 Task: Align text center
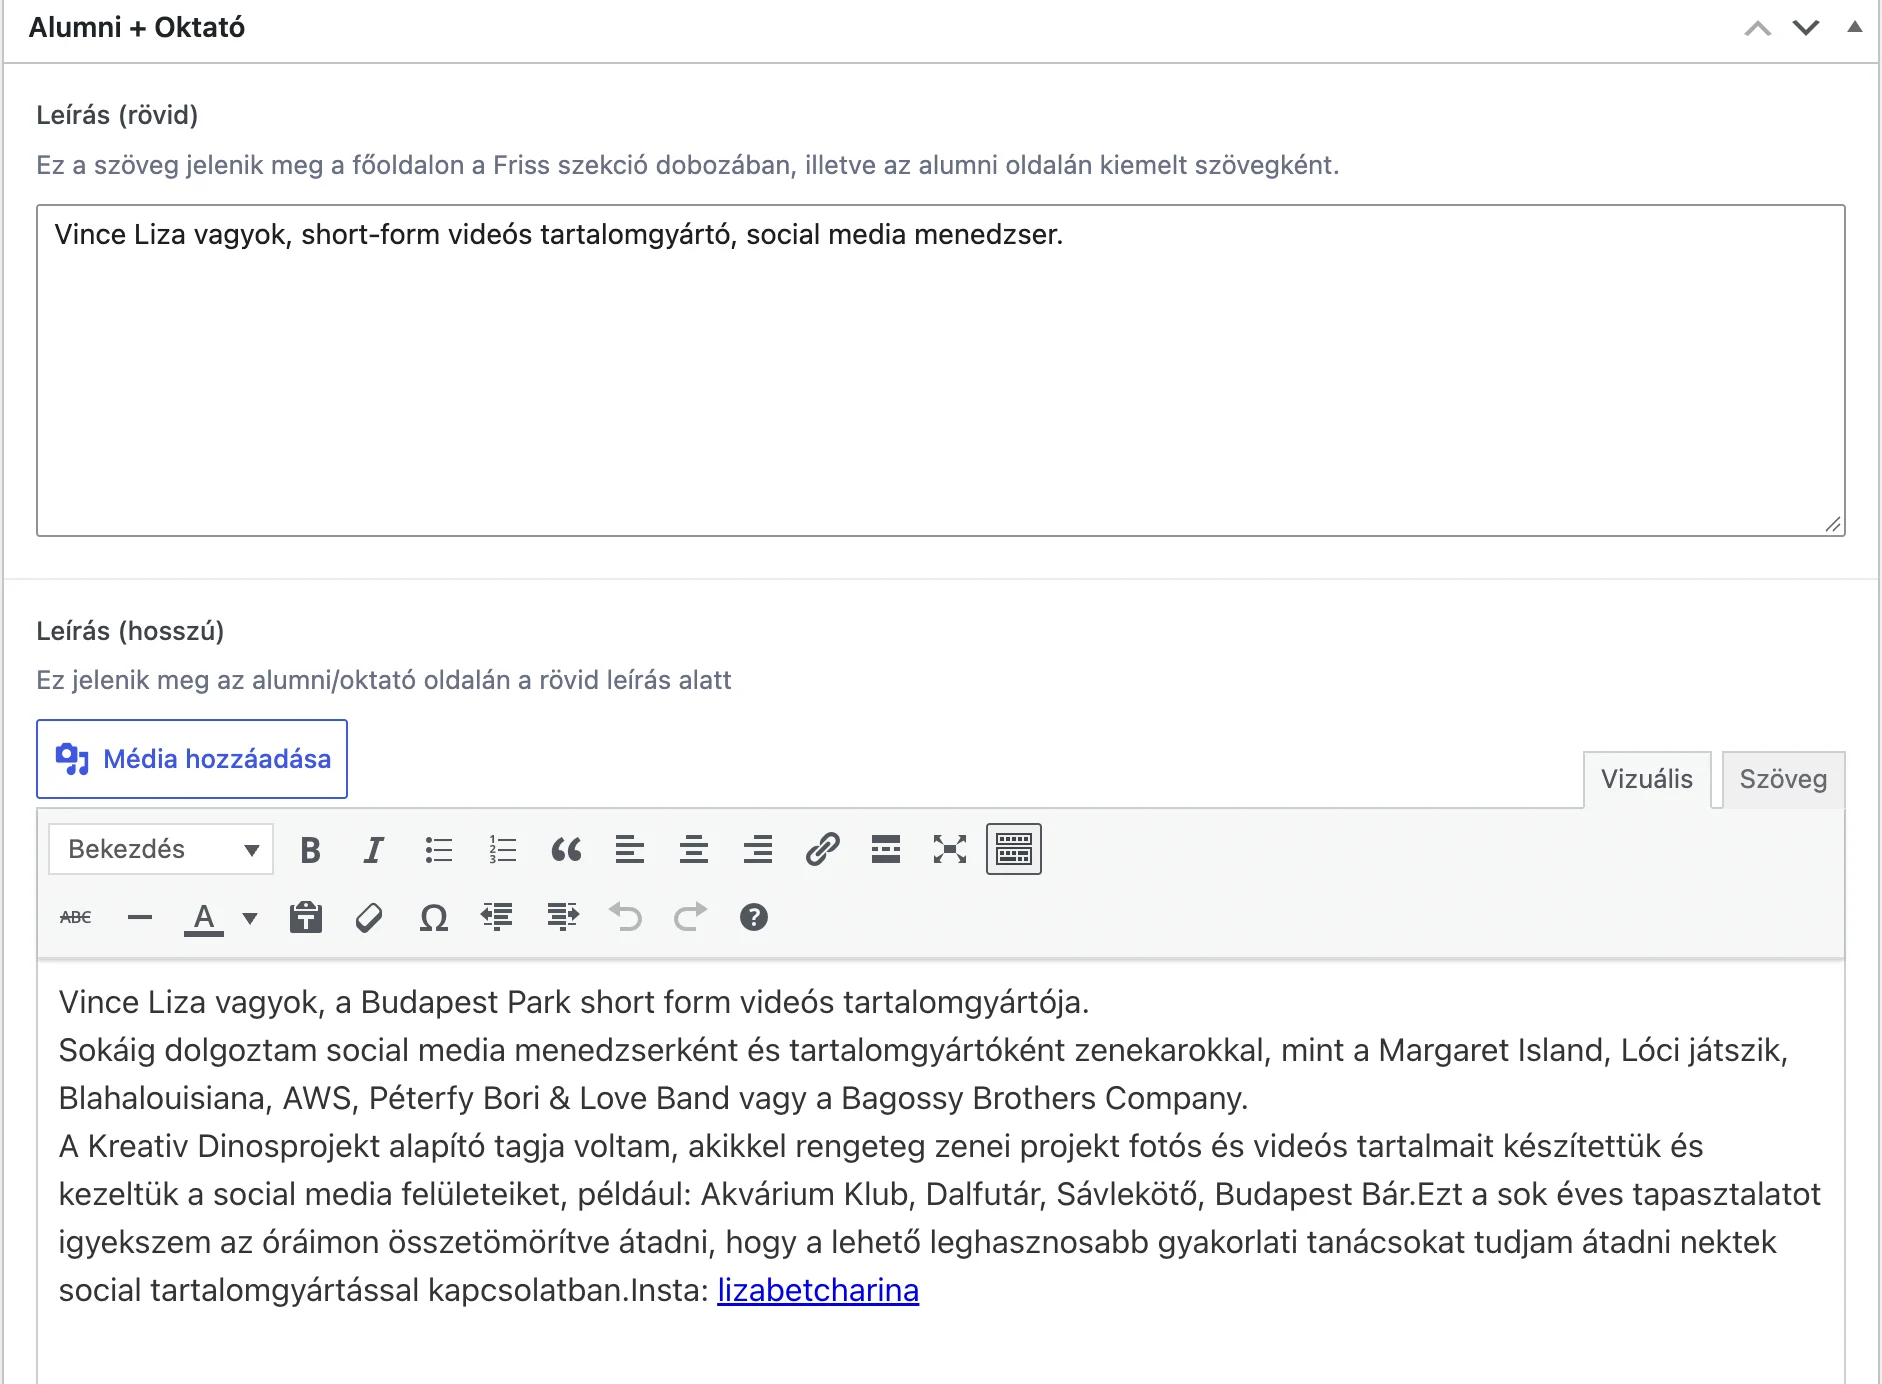(694, 850)
